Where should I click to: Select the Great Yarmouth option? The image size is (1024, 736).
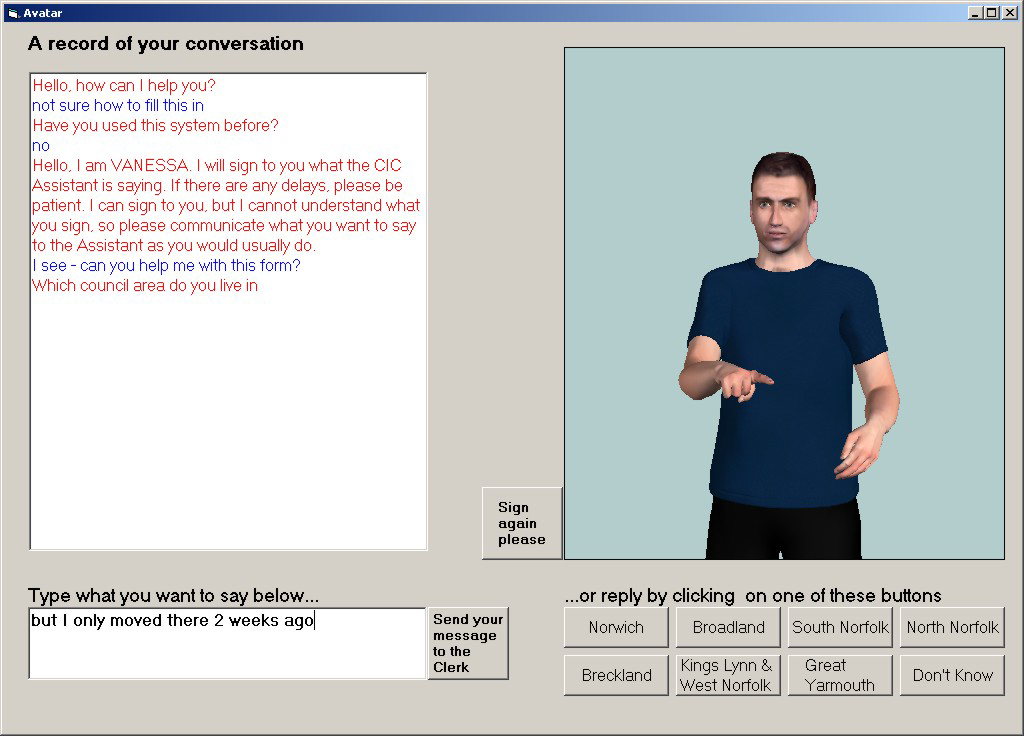coord(840,675)
